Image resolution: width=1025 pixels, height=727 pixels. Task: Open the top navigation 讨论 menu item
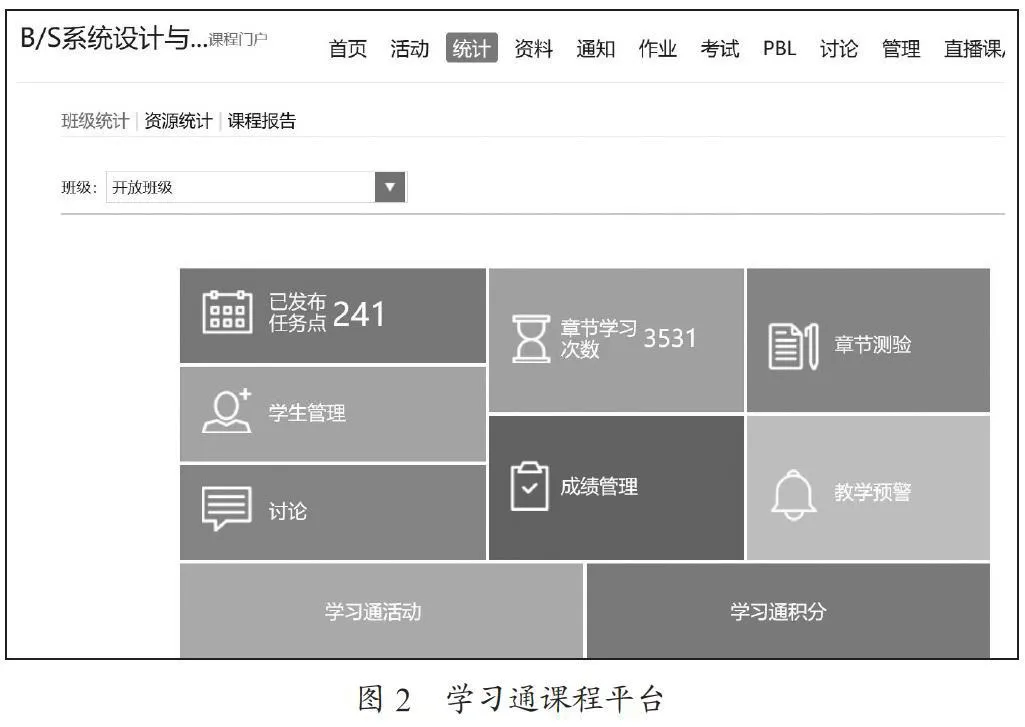[x=839, y=48]
